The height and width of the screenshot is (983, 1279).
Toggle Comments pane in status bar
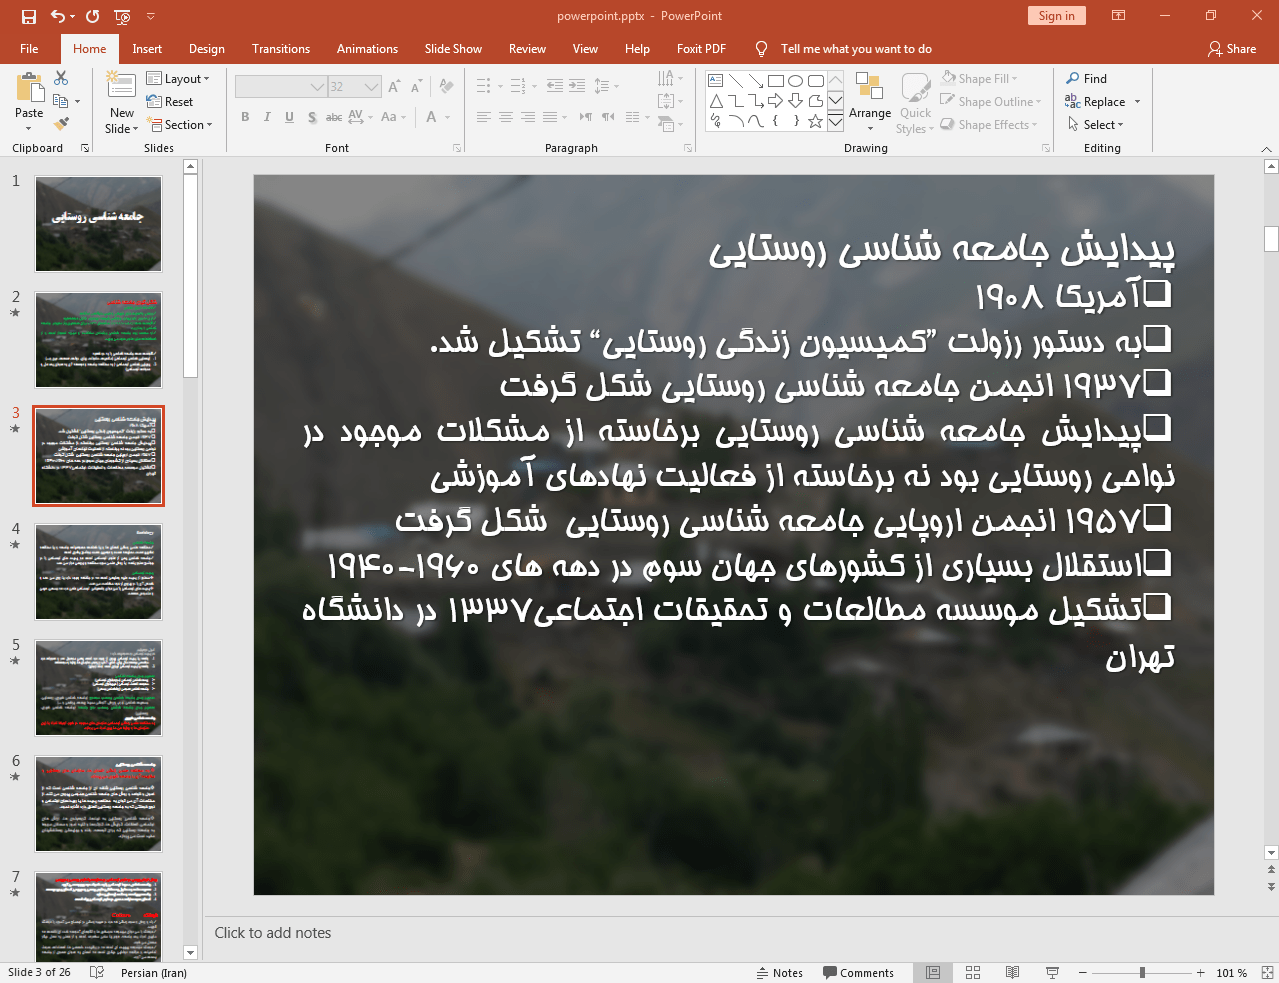pyautogui.click(x=858, y=972)
